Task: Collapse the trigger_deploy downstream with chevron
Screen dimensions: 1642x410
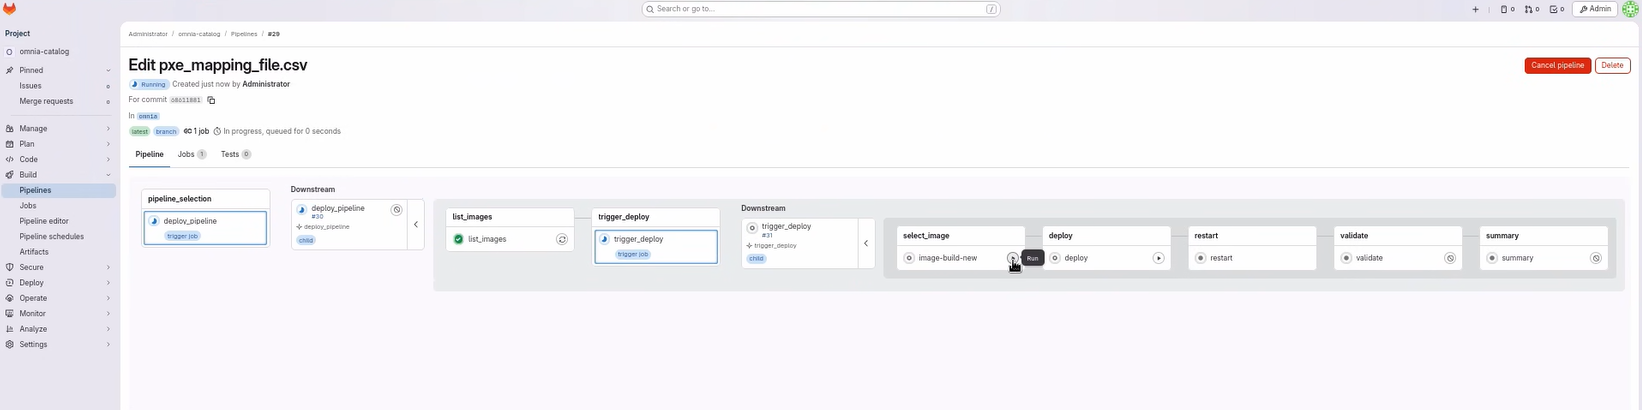Action: 866,243
